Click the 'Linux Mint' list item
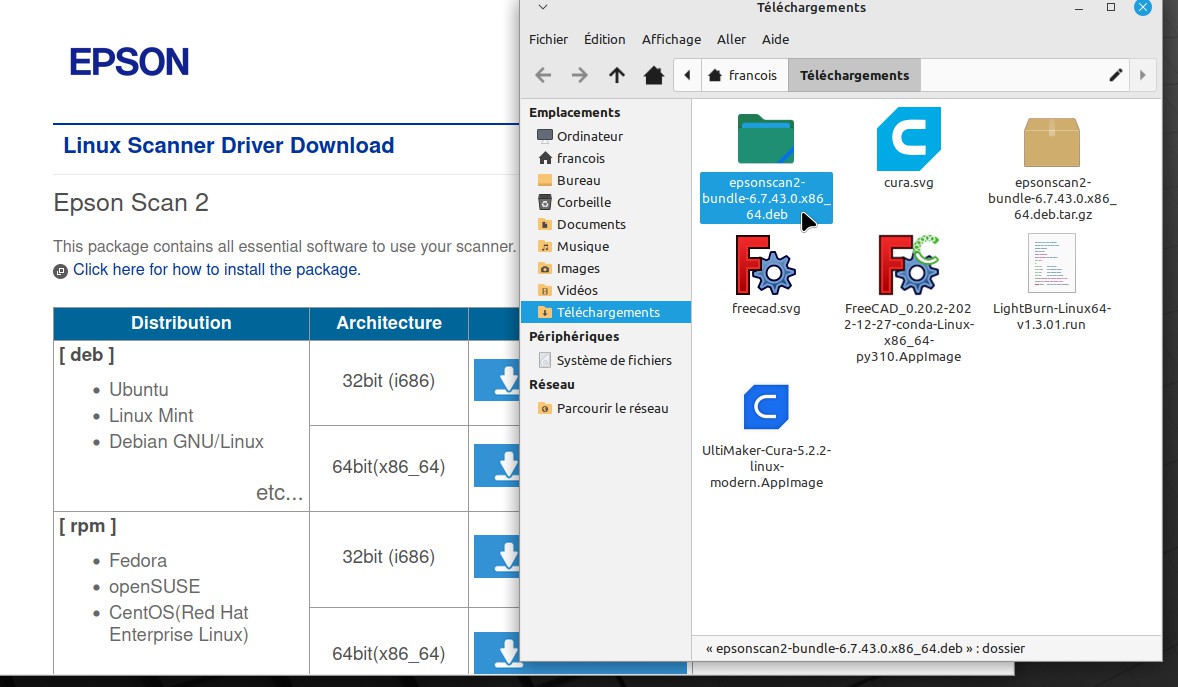This screenshot has width=1178, height=687. click(x=151, y=416)
